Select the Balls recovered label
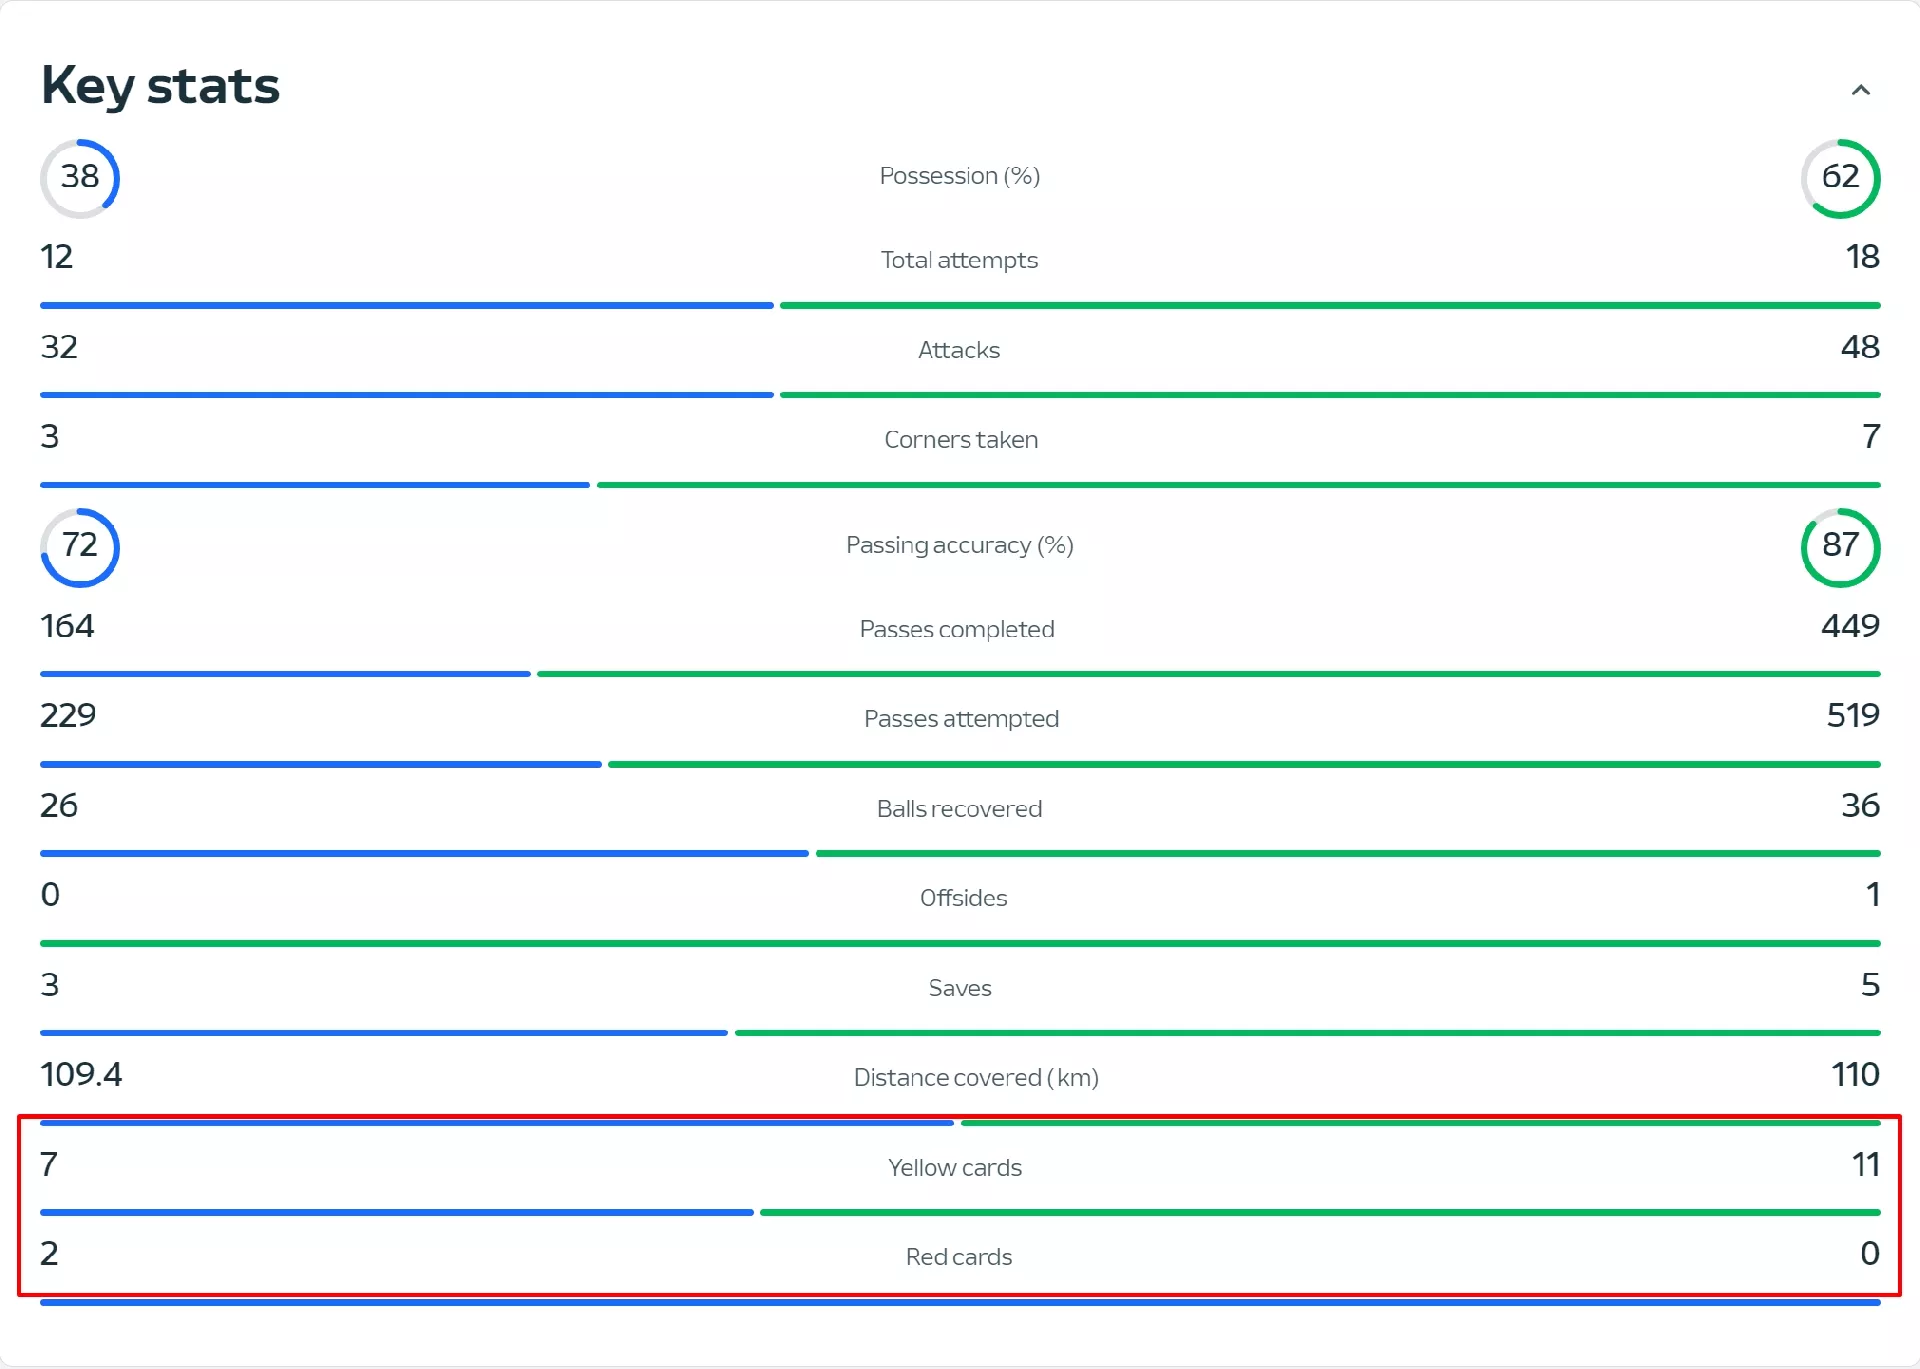 (959, 809)
